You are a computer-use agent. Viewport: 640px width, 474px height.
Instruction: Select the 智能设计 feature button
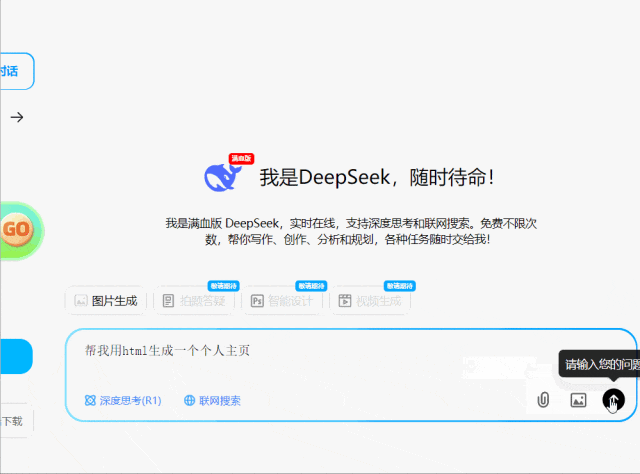tap(282, 301)
